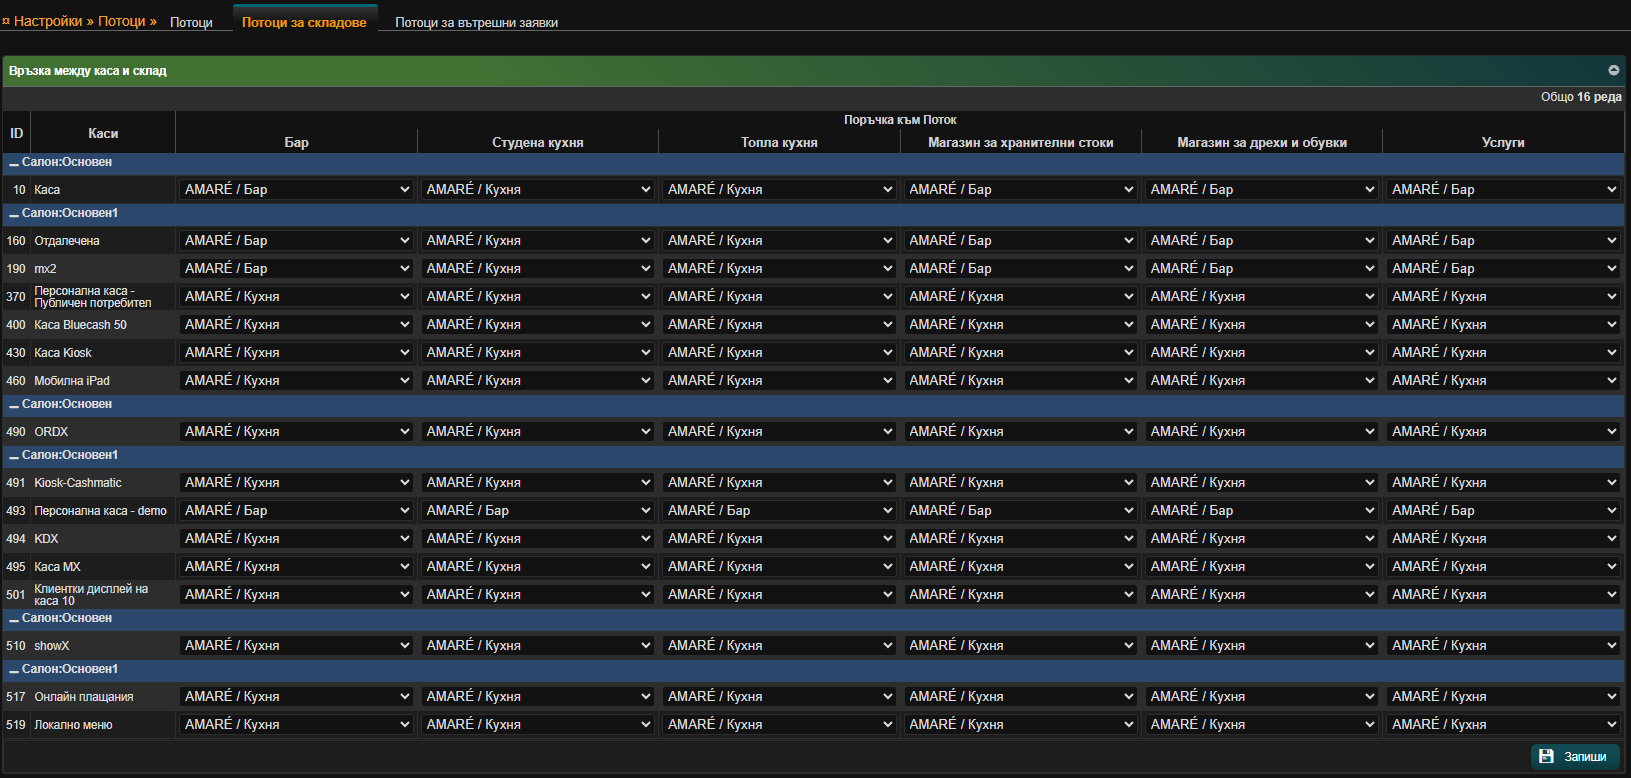This screenshot has height=778, width=1631.
Task: Select the Локално меню row name
Action: (73, 725)
